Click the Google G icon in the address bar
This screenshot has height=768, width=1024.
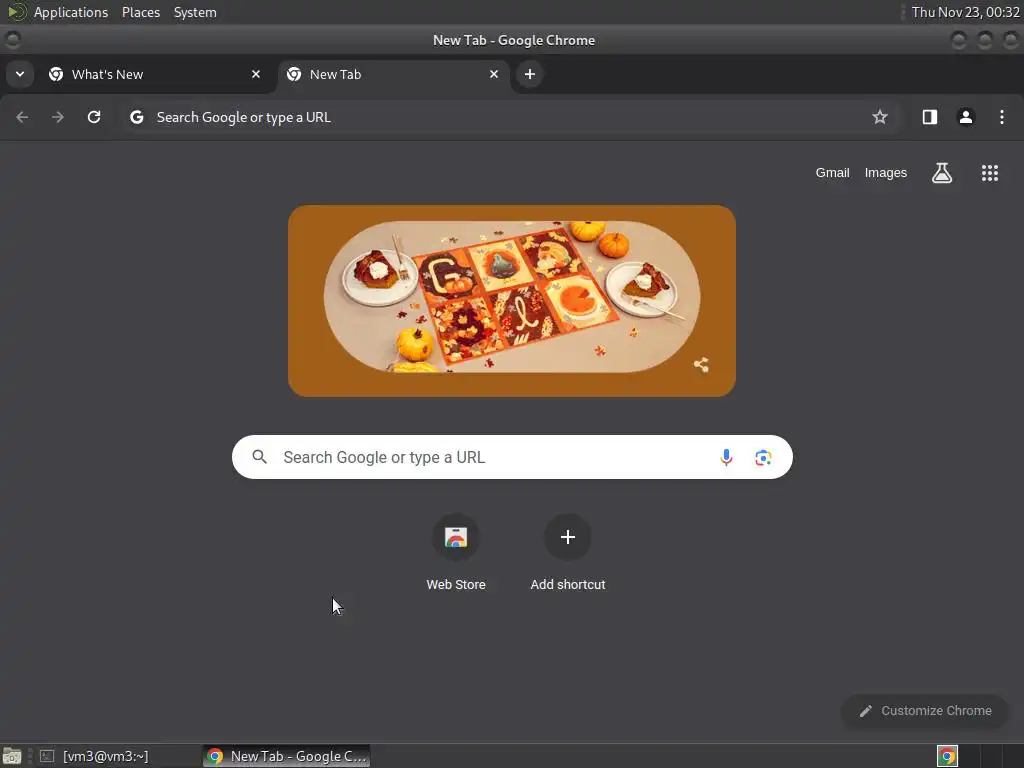(136, 117)
